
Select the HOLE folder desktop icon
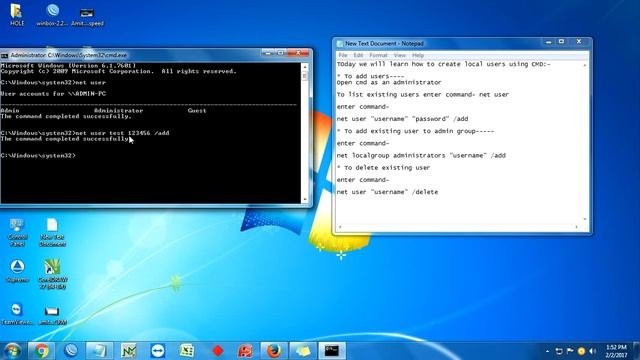click(x=17, y=15)
